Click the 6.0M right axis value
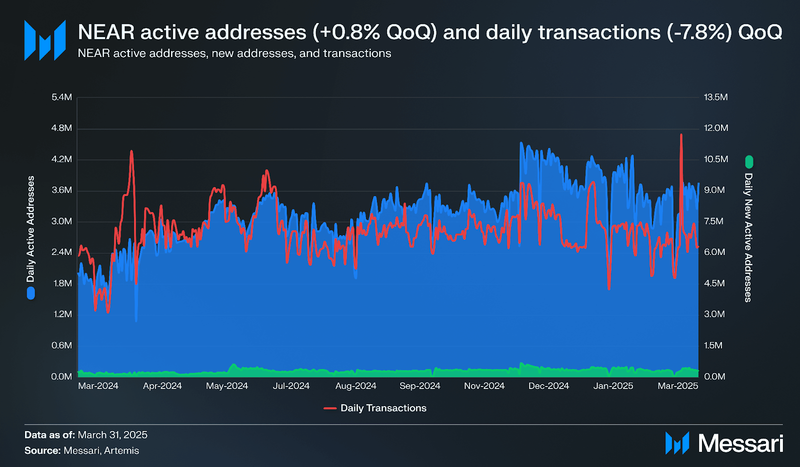Viewport: 800px width, 467px height. pyautogui.click(x=714, y=252)
